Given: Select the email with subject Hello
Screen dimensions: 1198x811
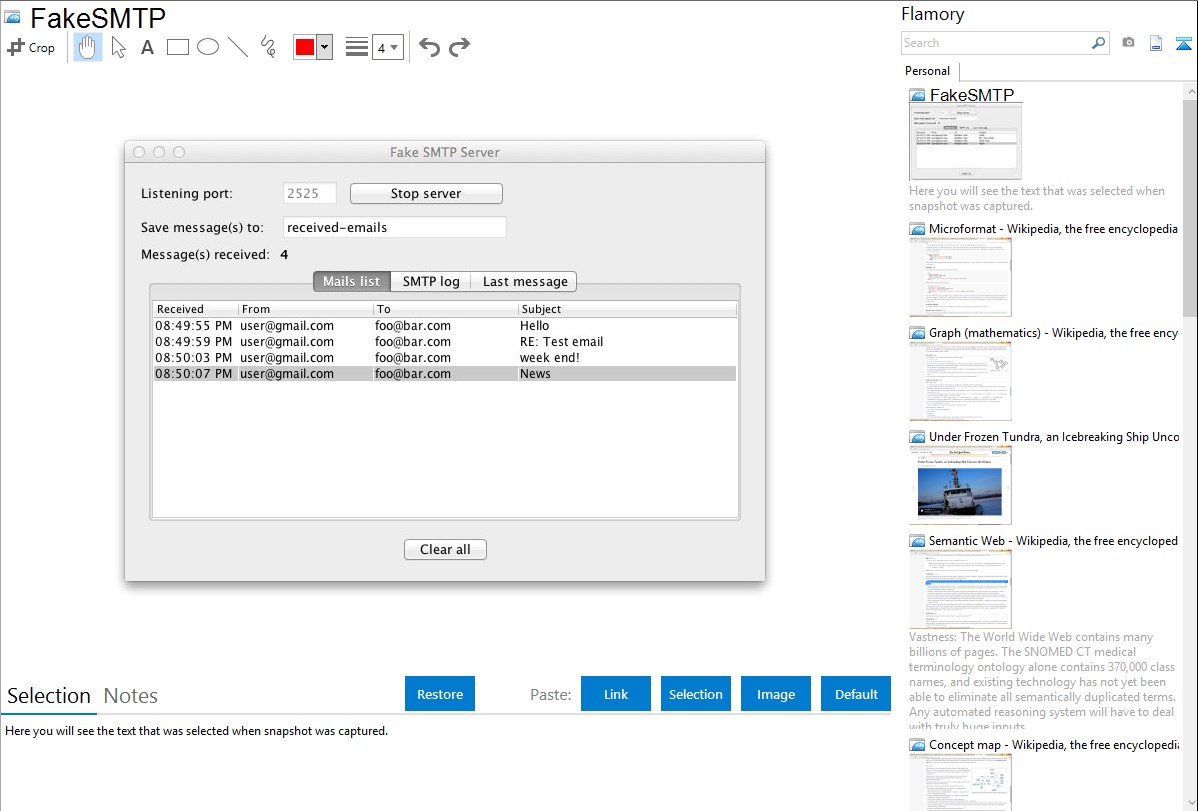Looking at the screenshot, I should 445,326.
